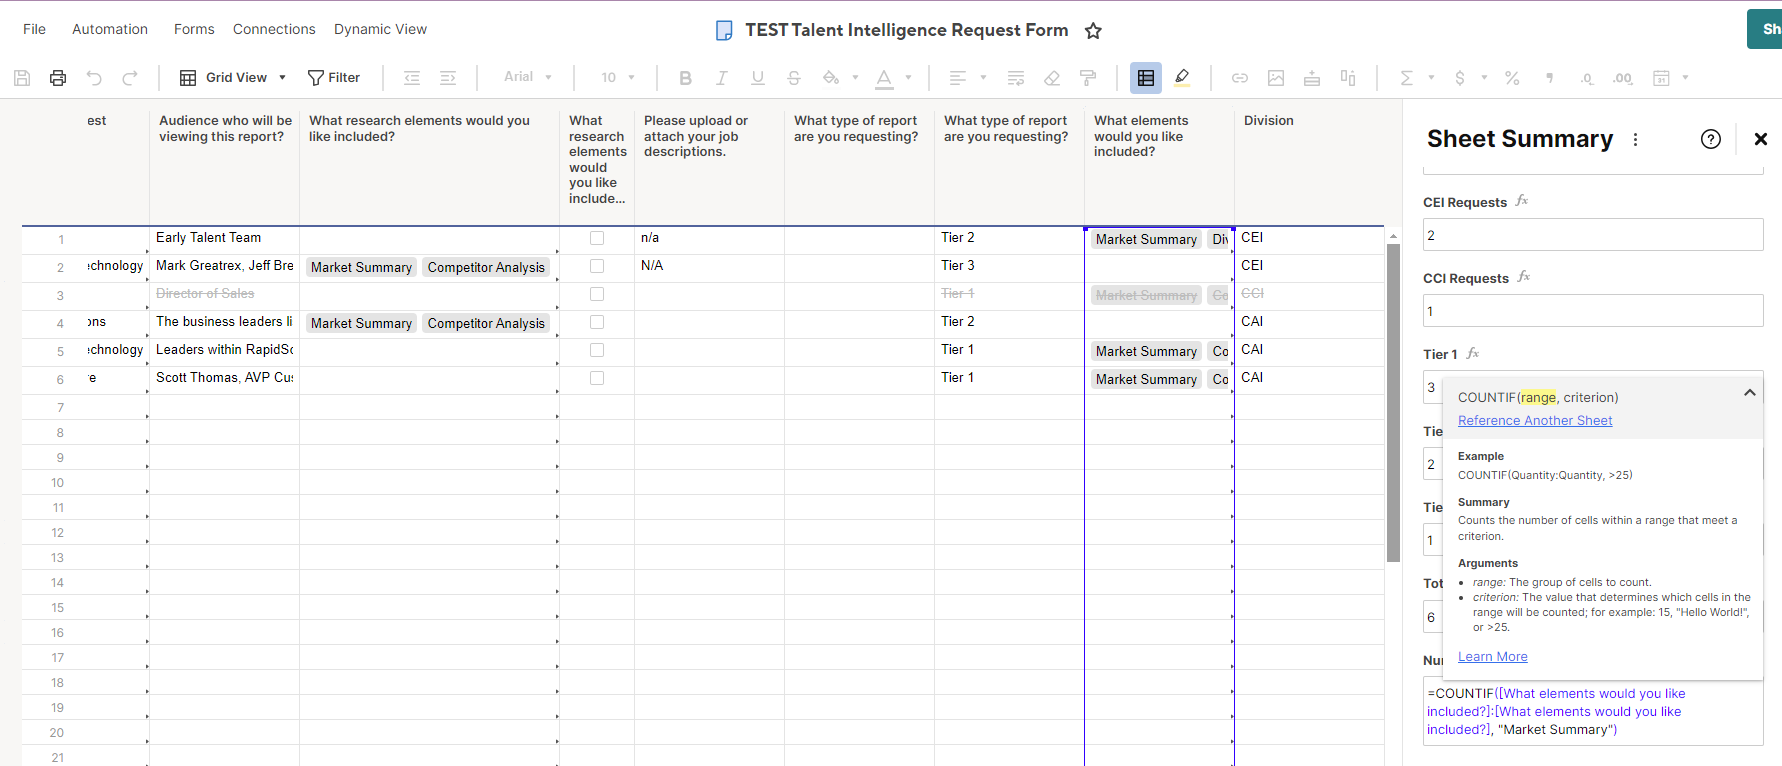Close the Sheet Summary panel

(x=1761, y=139)
